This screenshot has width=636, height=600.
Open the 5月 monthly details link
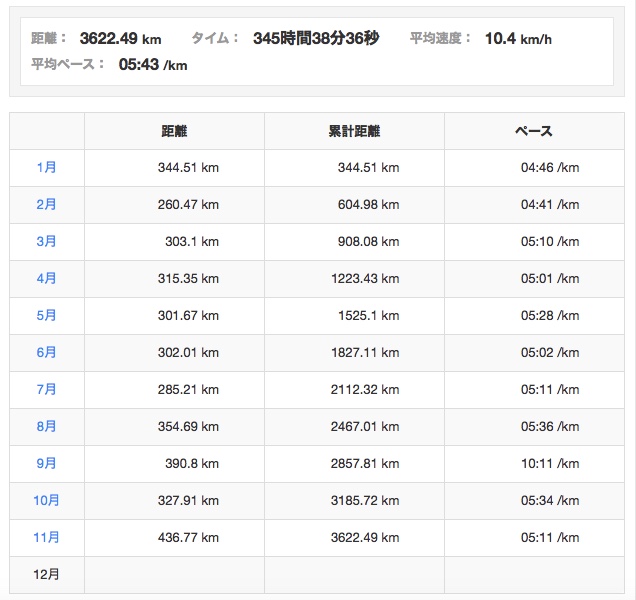pos(46,315)
